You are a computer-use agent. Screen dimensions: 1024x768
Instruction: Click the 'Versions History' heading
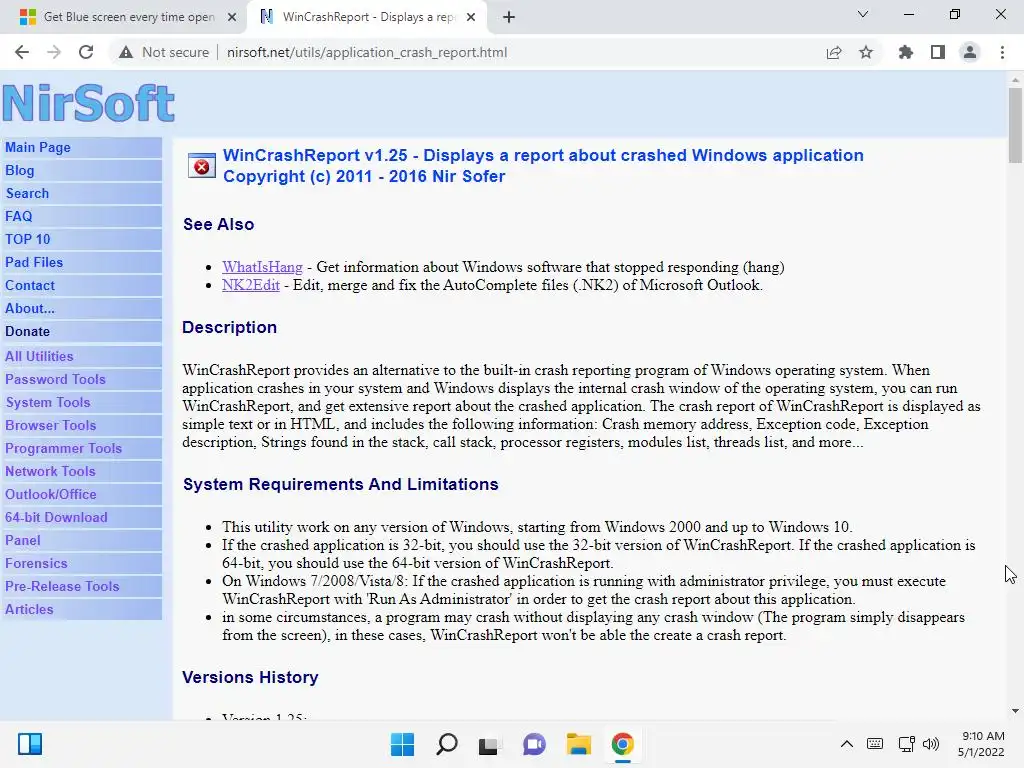[250, 677]
